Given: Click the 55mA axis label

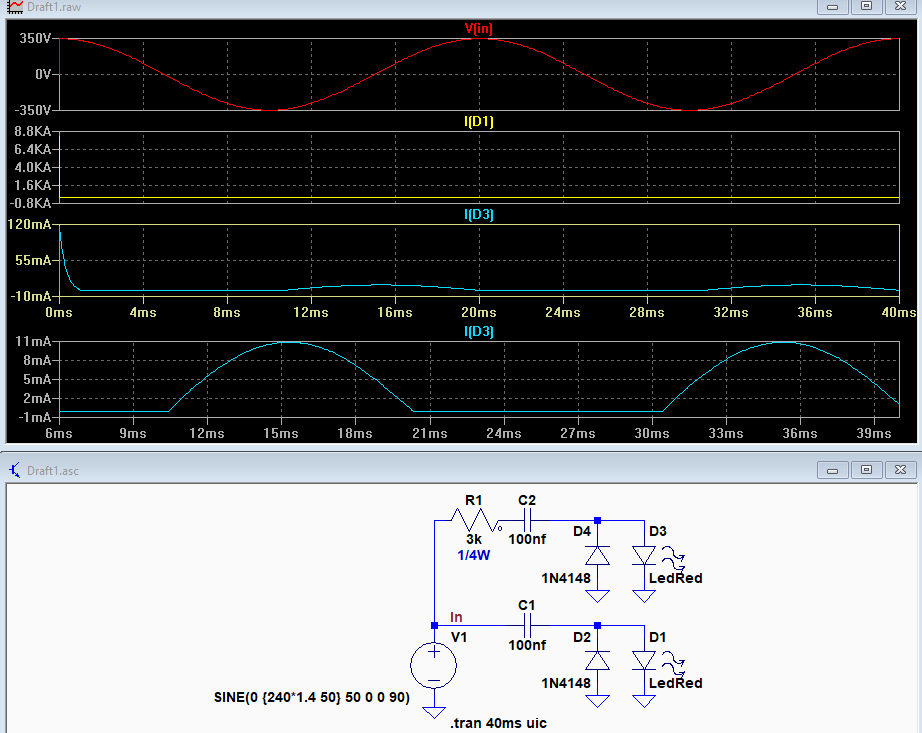Looking at the screenshot, I should [34, 260].
